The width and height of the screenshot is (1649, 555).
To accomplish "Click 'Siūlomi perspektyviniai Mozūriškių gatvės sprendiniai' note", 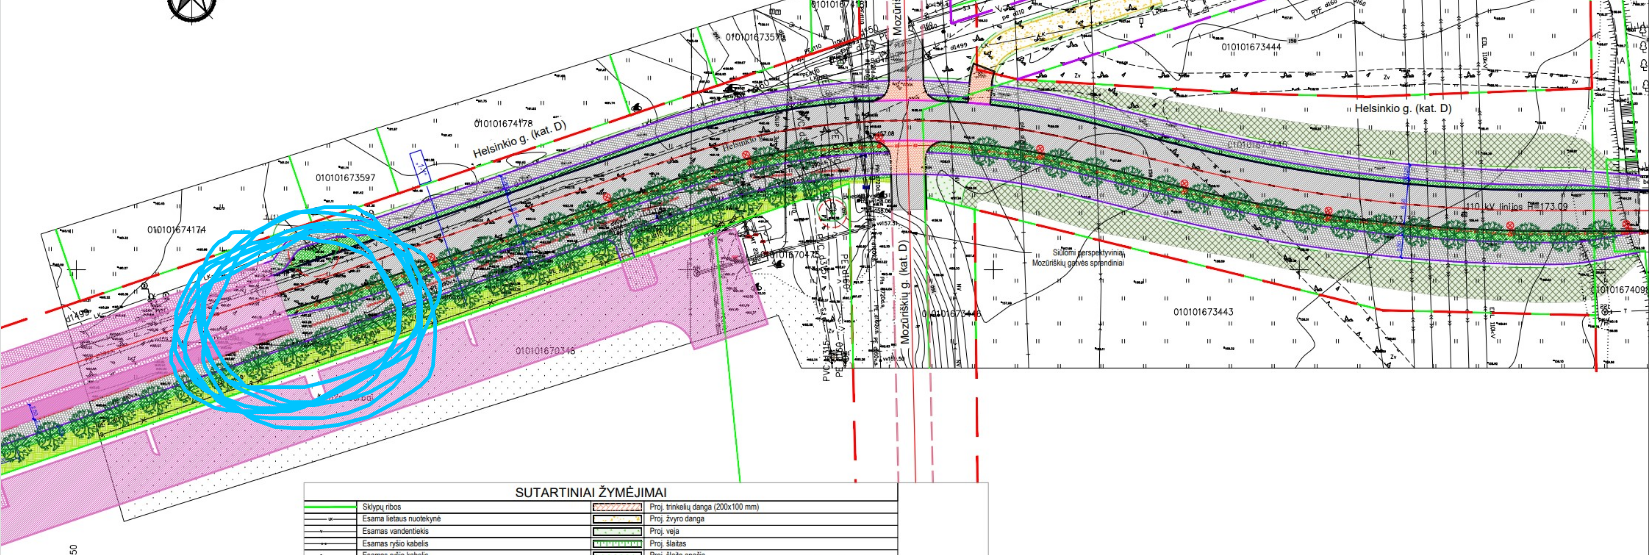I will pos(1077,258).
